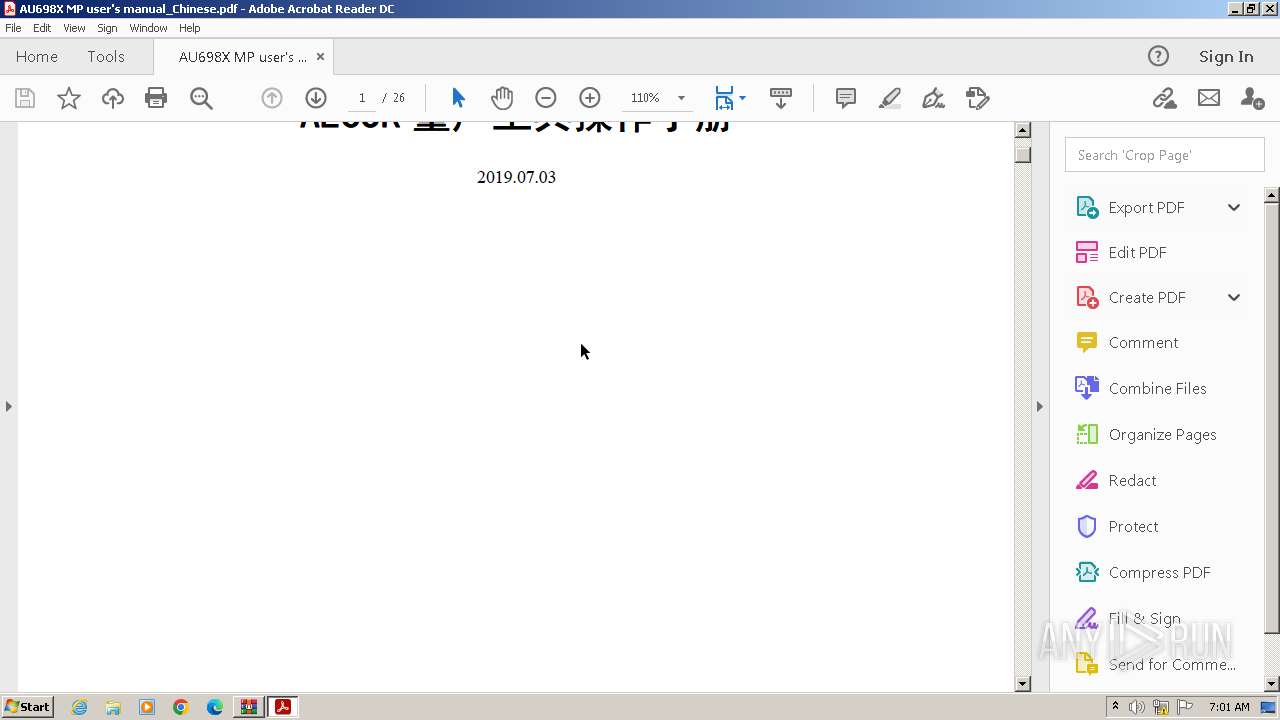Open the Edit menu
This screenshot has height=720, width=1280.
coord(42,28)
